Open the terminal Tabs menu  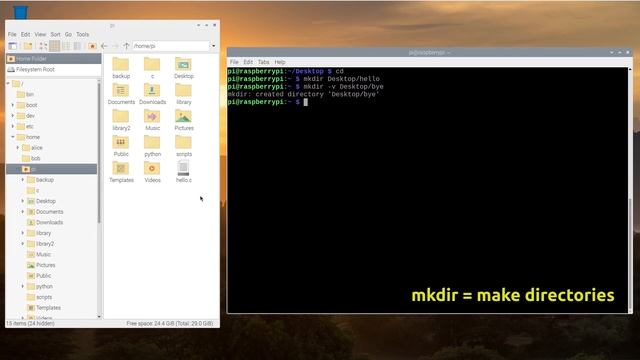(263, 62)
